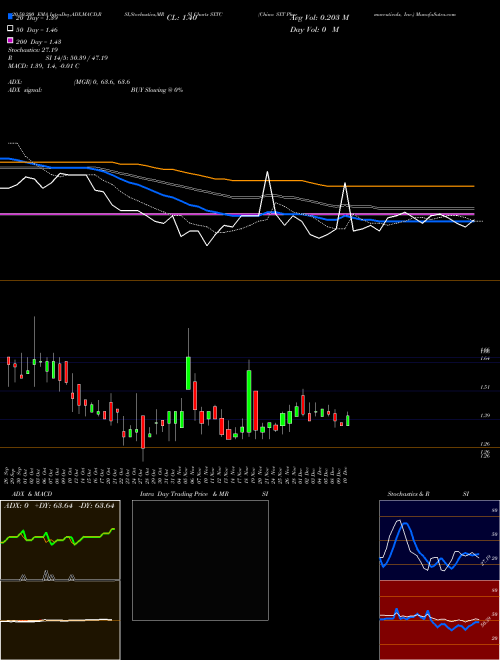Click the rightmost green candlestick on the price chart
500x660 pixels.
(x=348, y=420)
